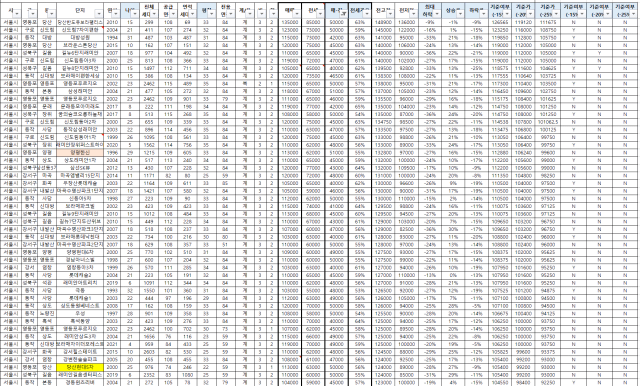Select the orange highlighted complex name cell

pos(80,153)
